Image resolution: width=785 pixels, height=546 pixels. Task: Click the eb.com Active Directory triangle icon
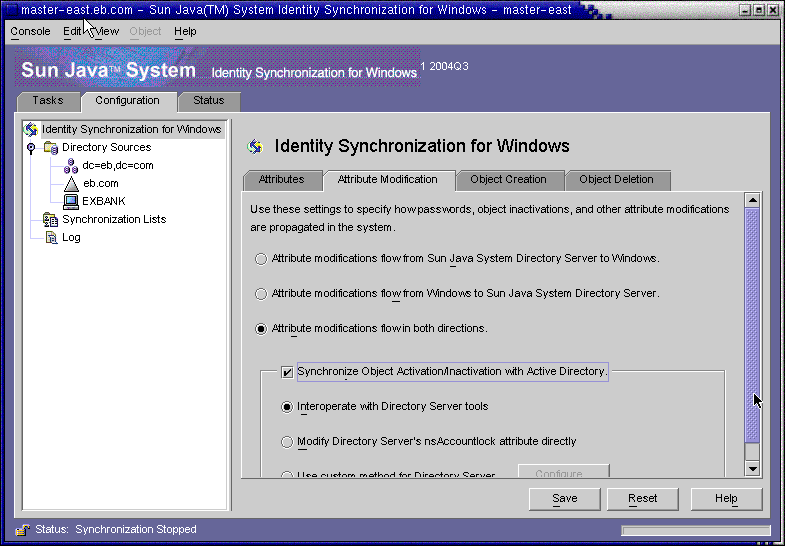[71, 184]
